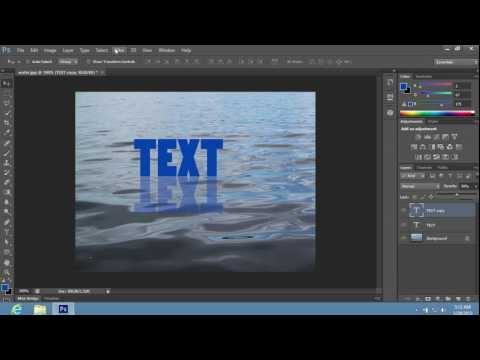Open the Mini Bridge tab
The image size is (480, 360).
click(28, 298)
